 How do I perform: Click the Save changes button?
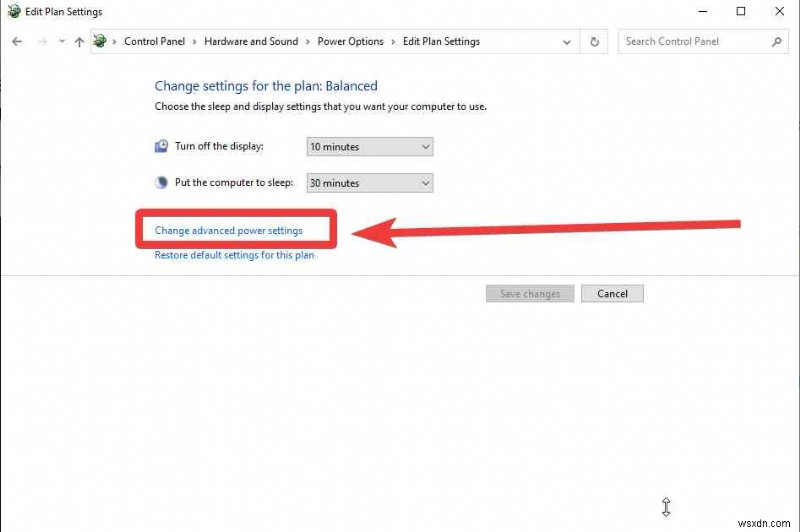[x=530, y=293]
